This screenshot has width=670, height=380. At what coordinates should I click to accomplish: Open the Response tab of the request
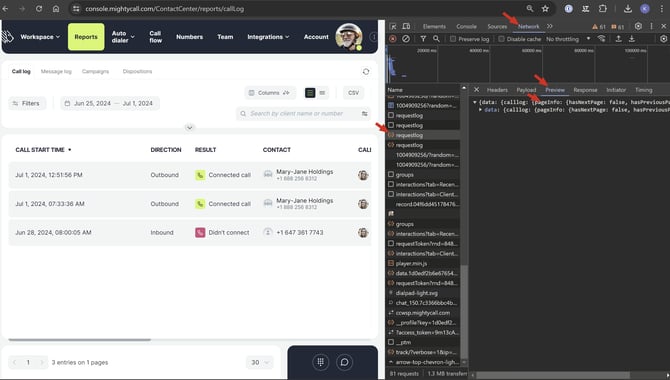click(x=585, y=90)
